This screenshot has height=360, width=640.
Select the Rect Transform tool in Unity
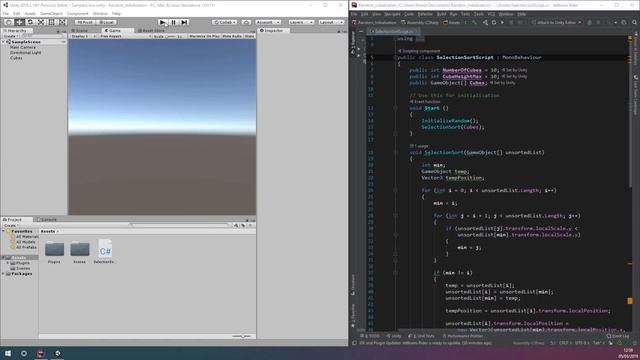tap(51, 22)
